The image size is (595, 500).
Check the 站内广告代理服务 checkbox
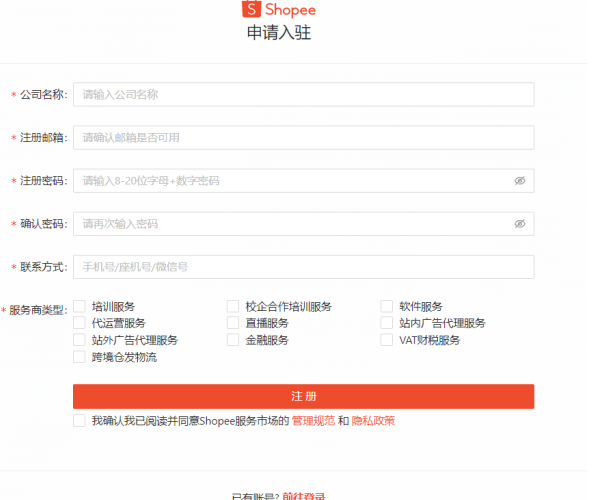(x=387, y=323)
